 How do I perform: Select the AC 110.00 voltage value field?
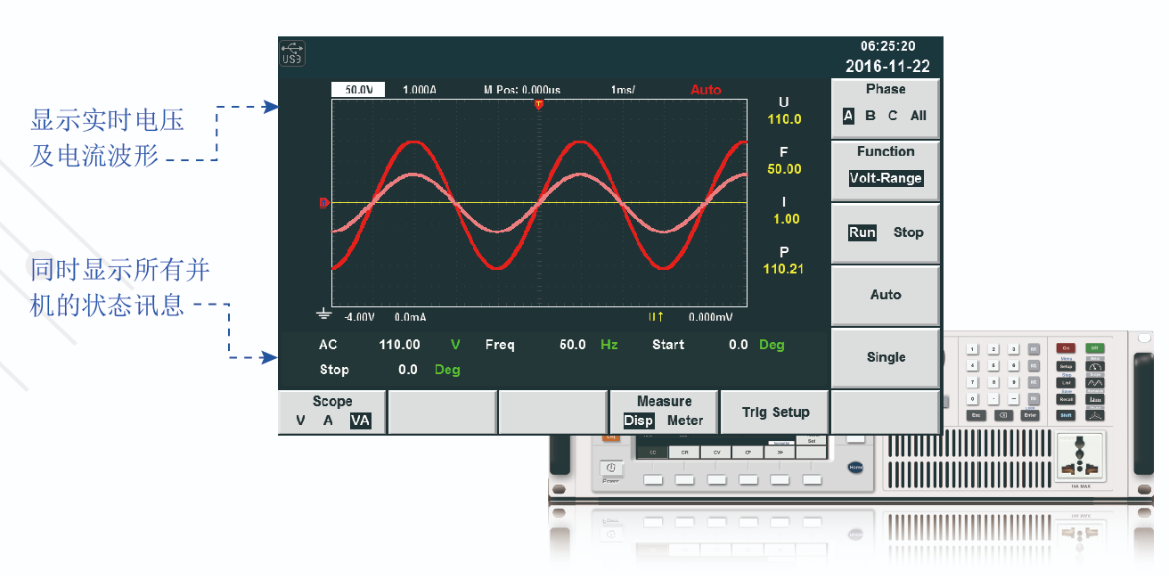click(399, 345)
